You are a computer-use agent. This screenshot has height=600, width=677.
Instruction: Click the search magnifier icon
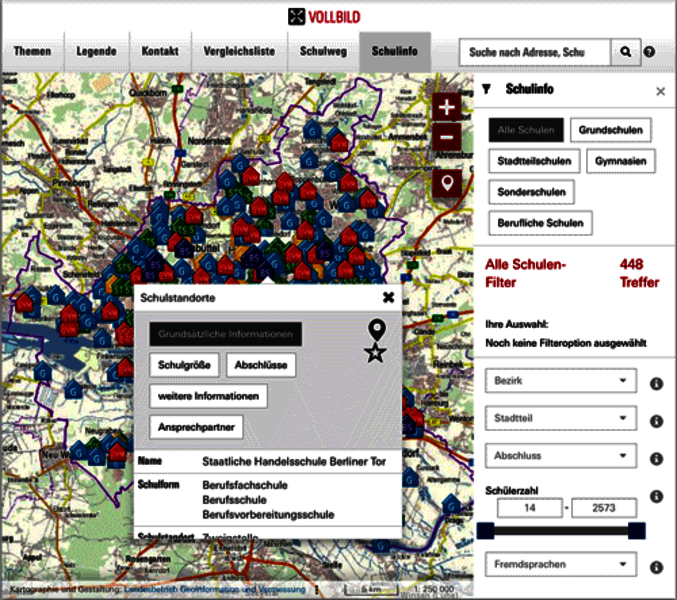pos(626,52)
